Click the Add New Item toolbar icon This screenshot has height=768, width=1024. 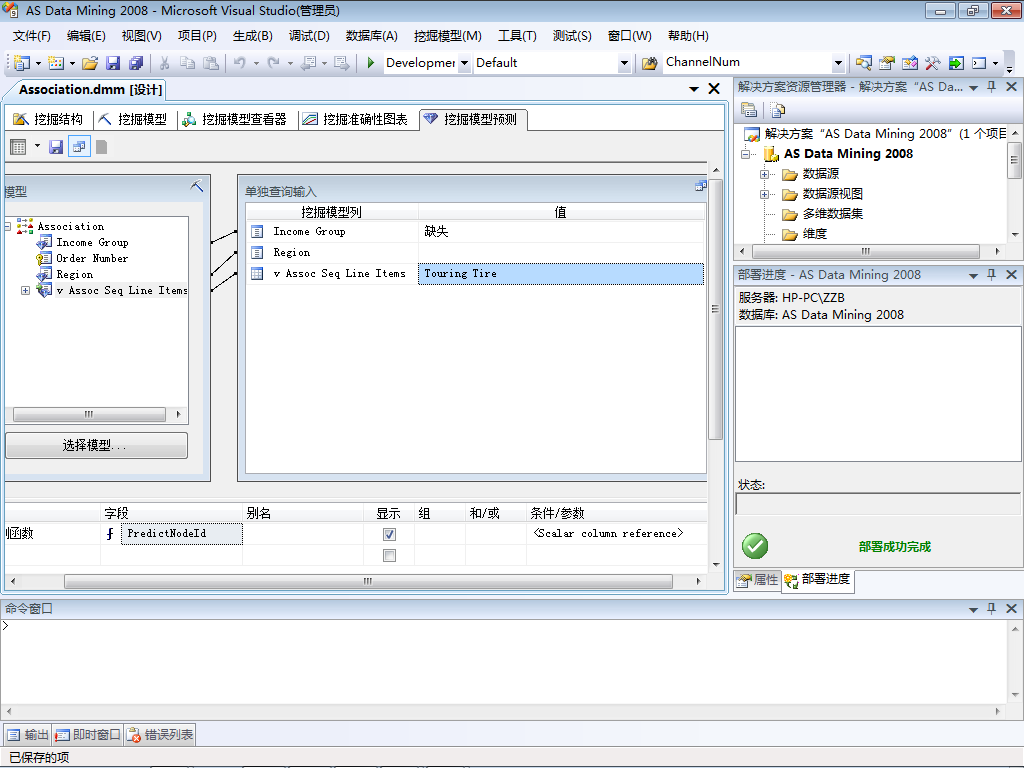click(x=56, y=63)
